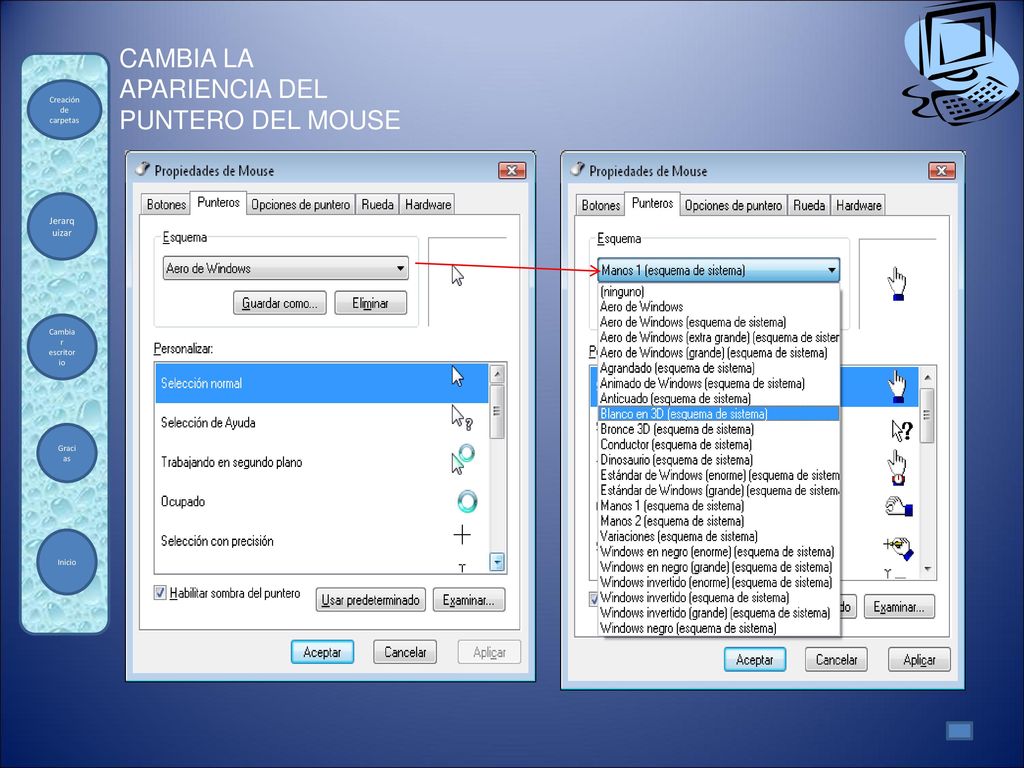The width and height of the screenshot is (1024, 768).
Task: Choose Windows negro (esquema de sistema) option
Action: coord(718,628)
